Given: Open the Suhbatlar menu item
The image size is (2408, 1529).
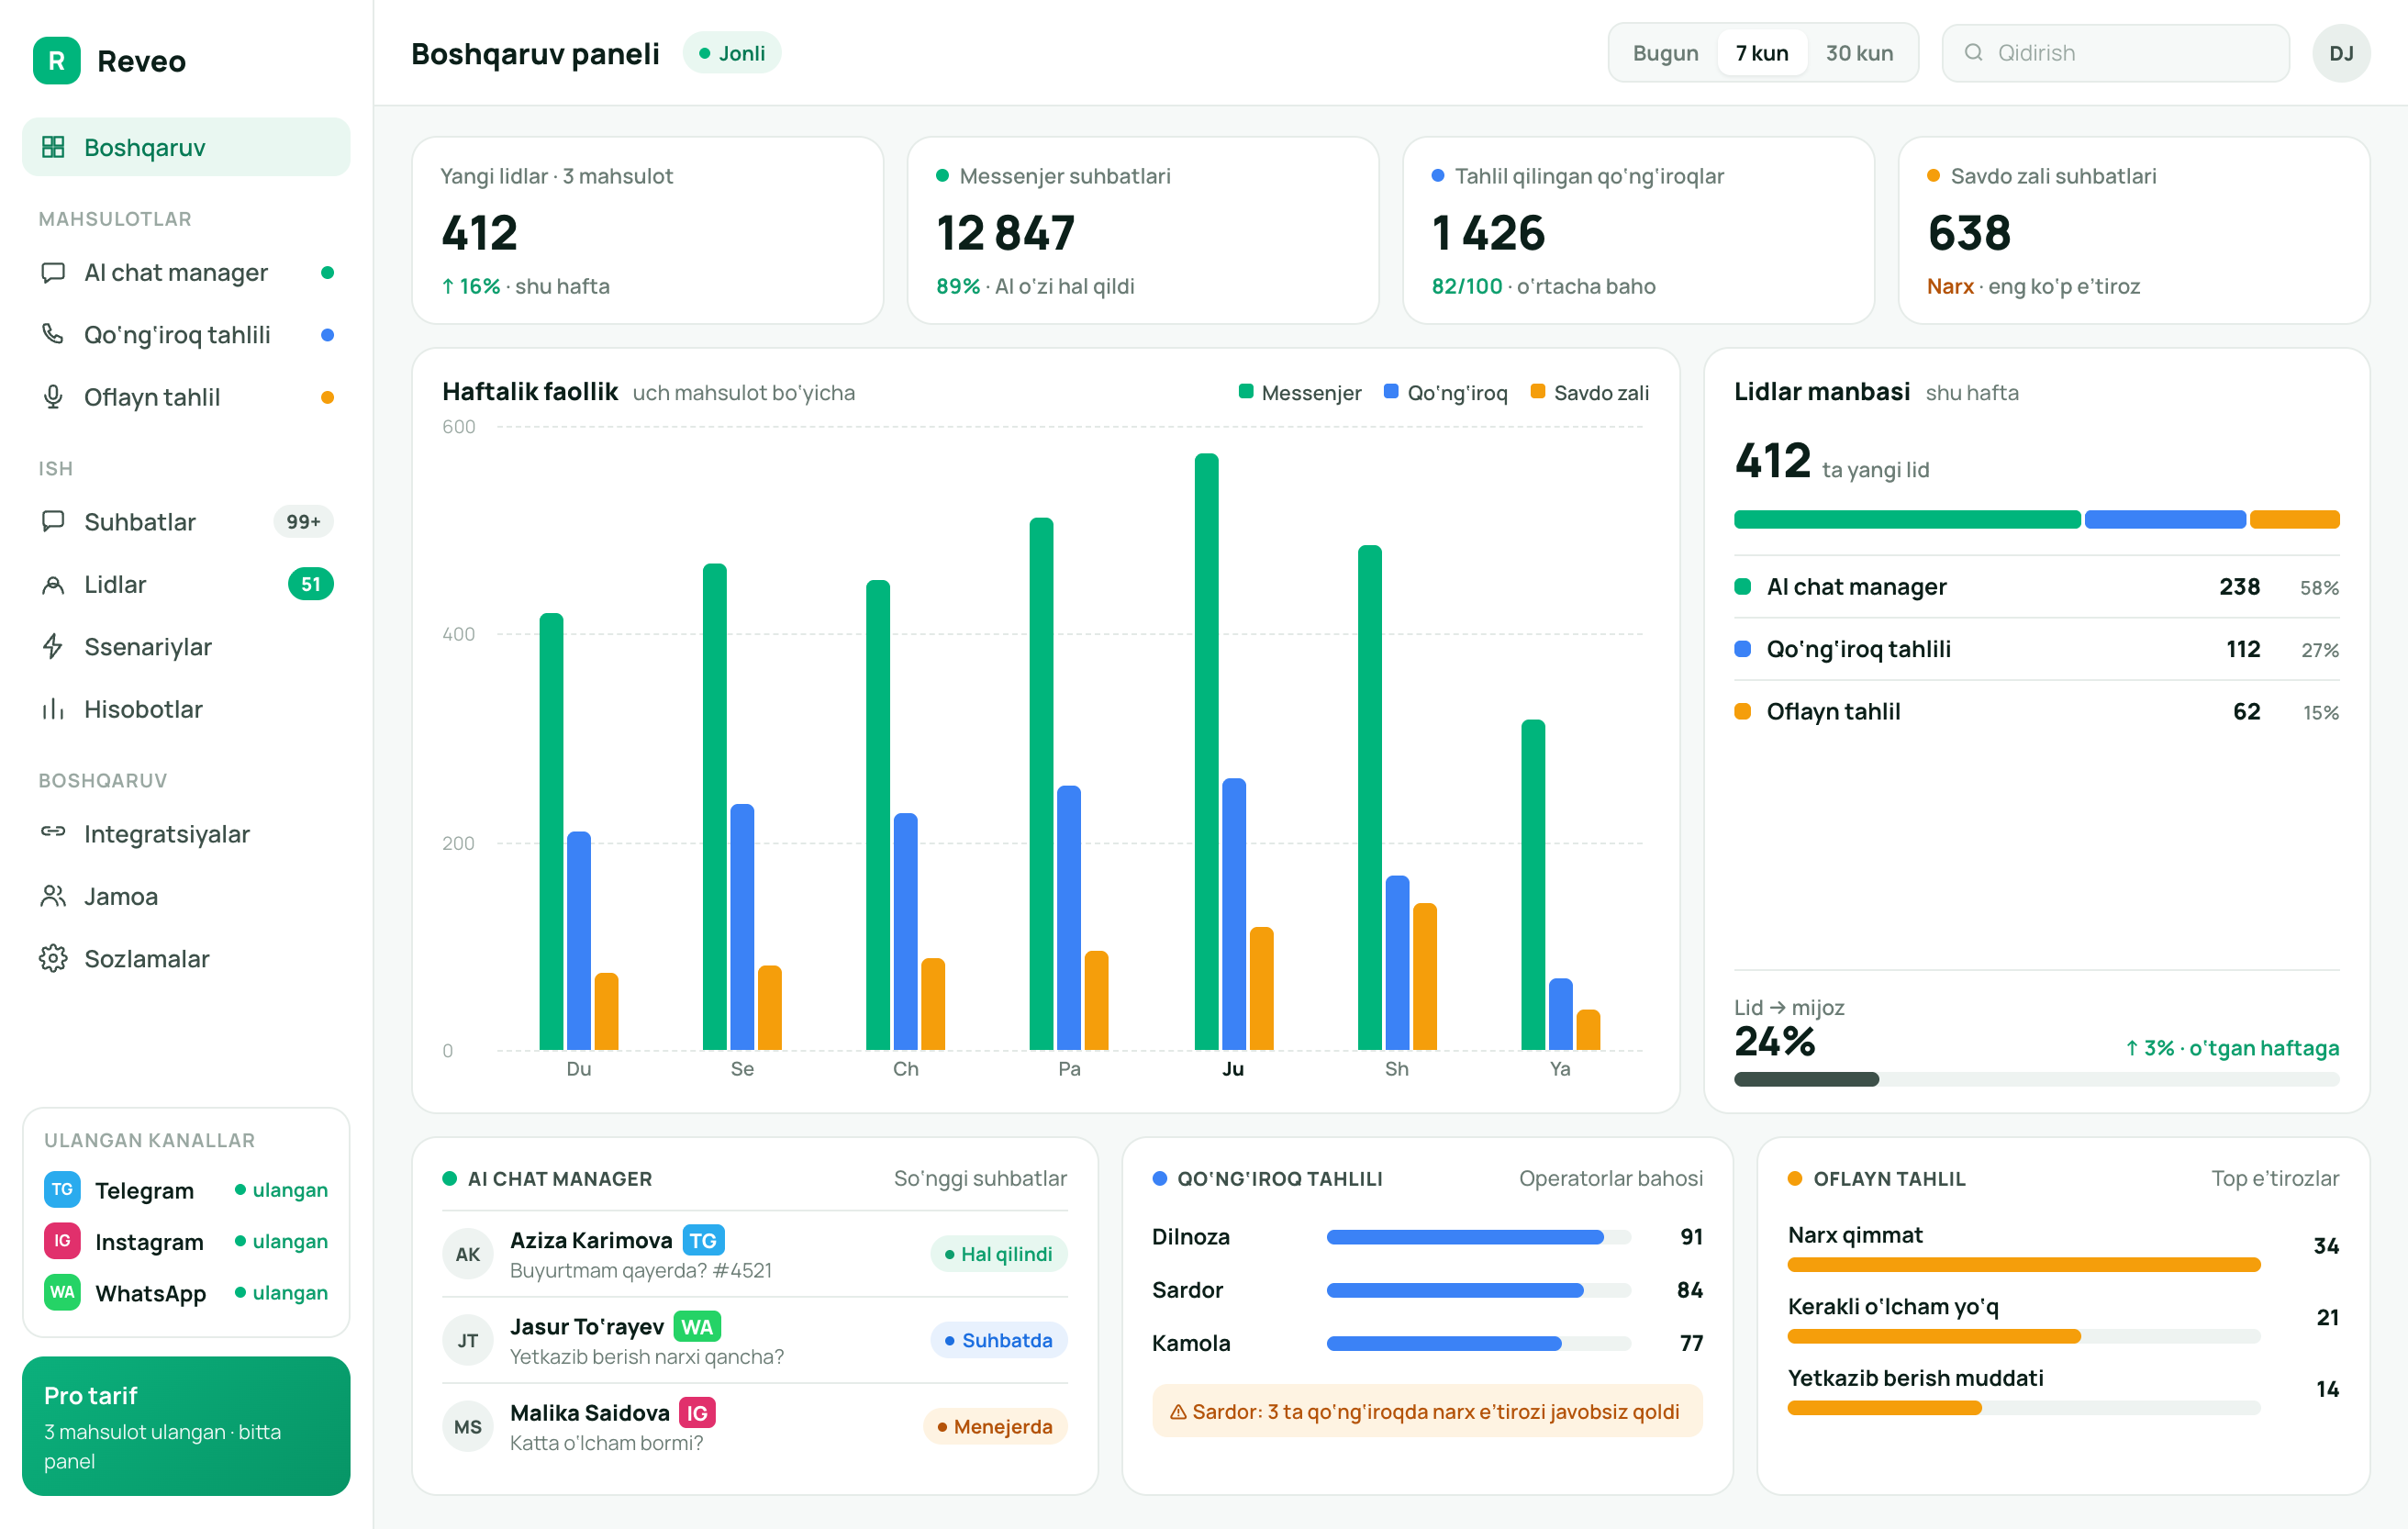Looking at the screenshot, I should coord(186,521).
